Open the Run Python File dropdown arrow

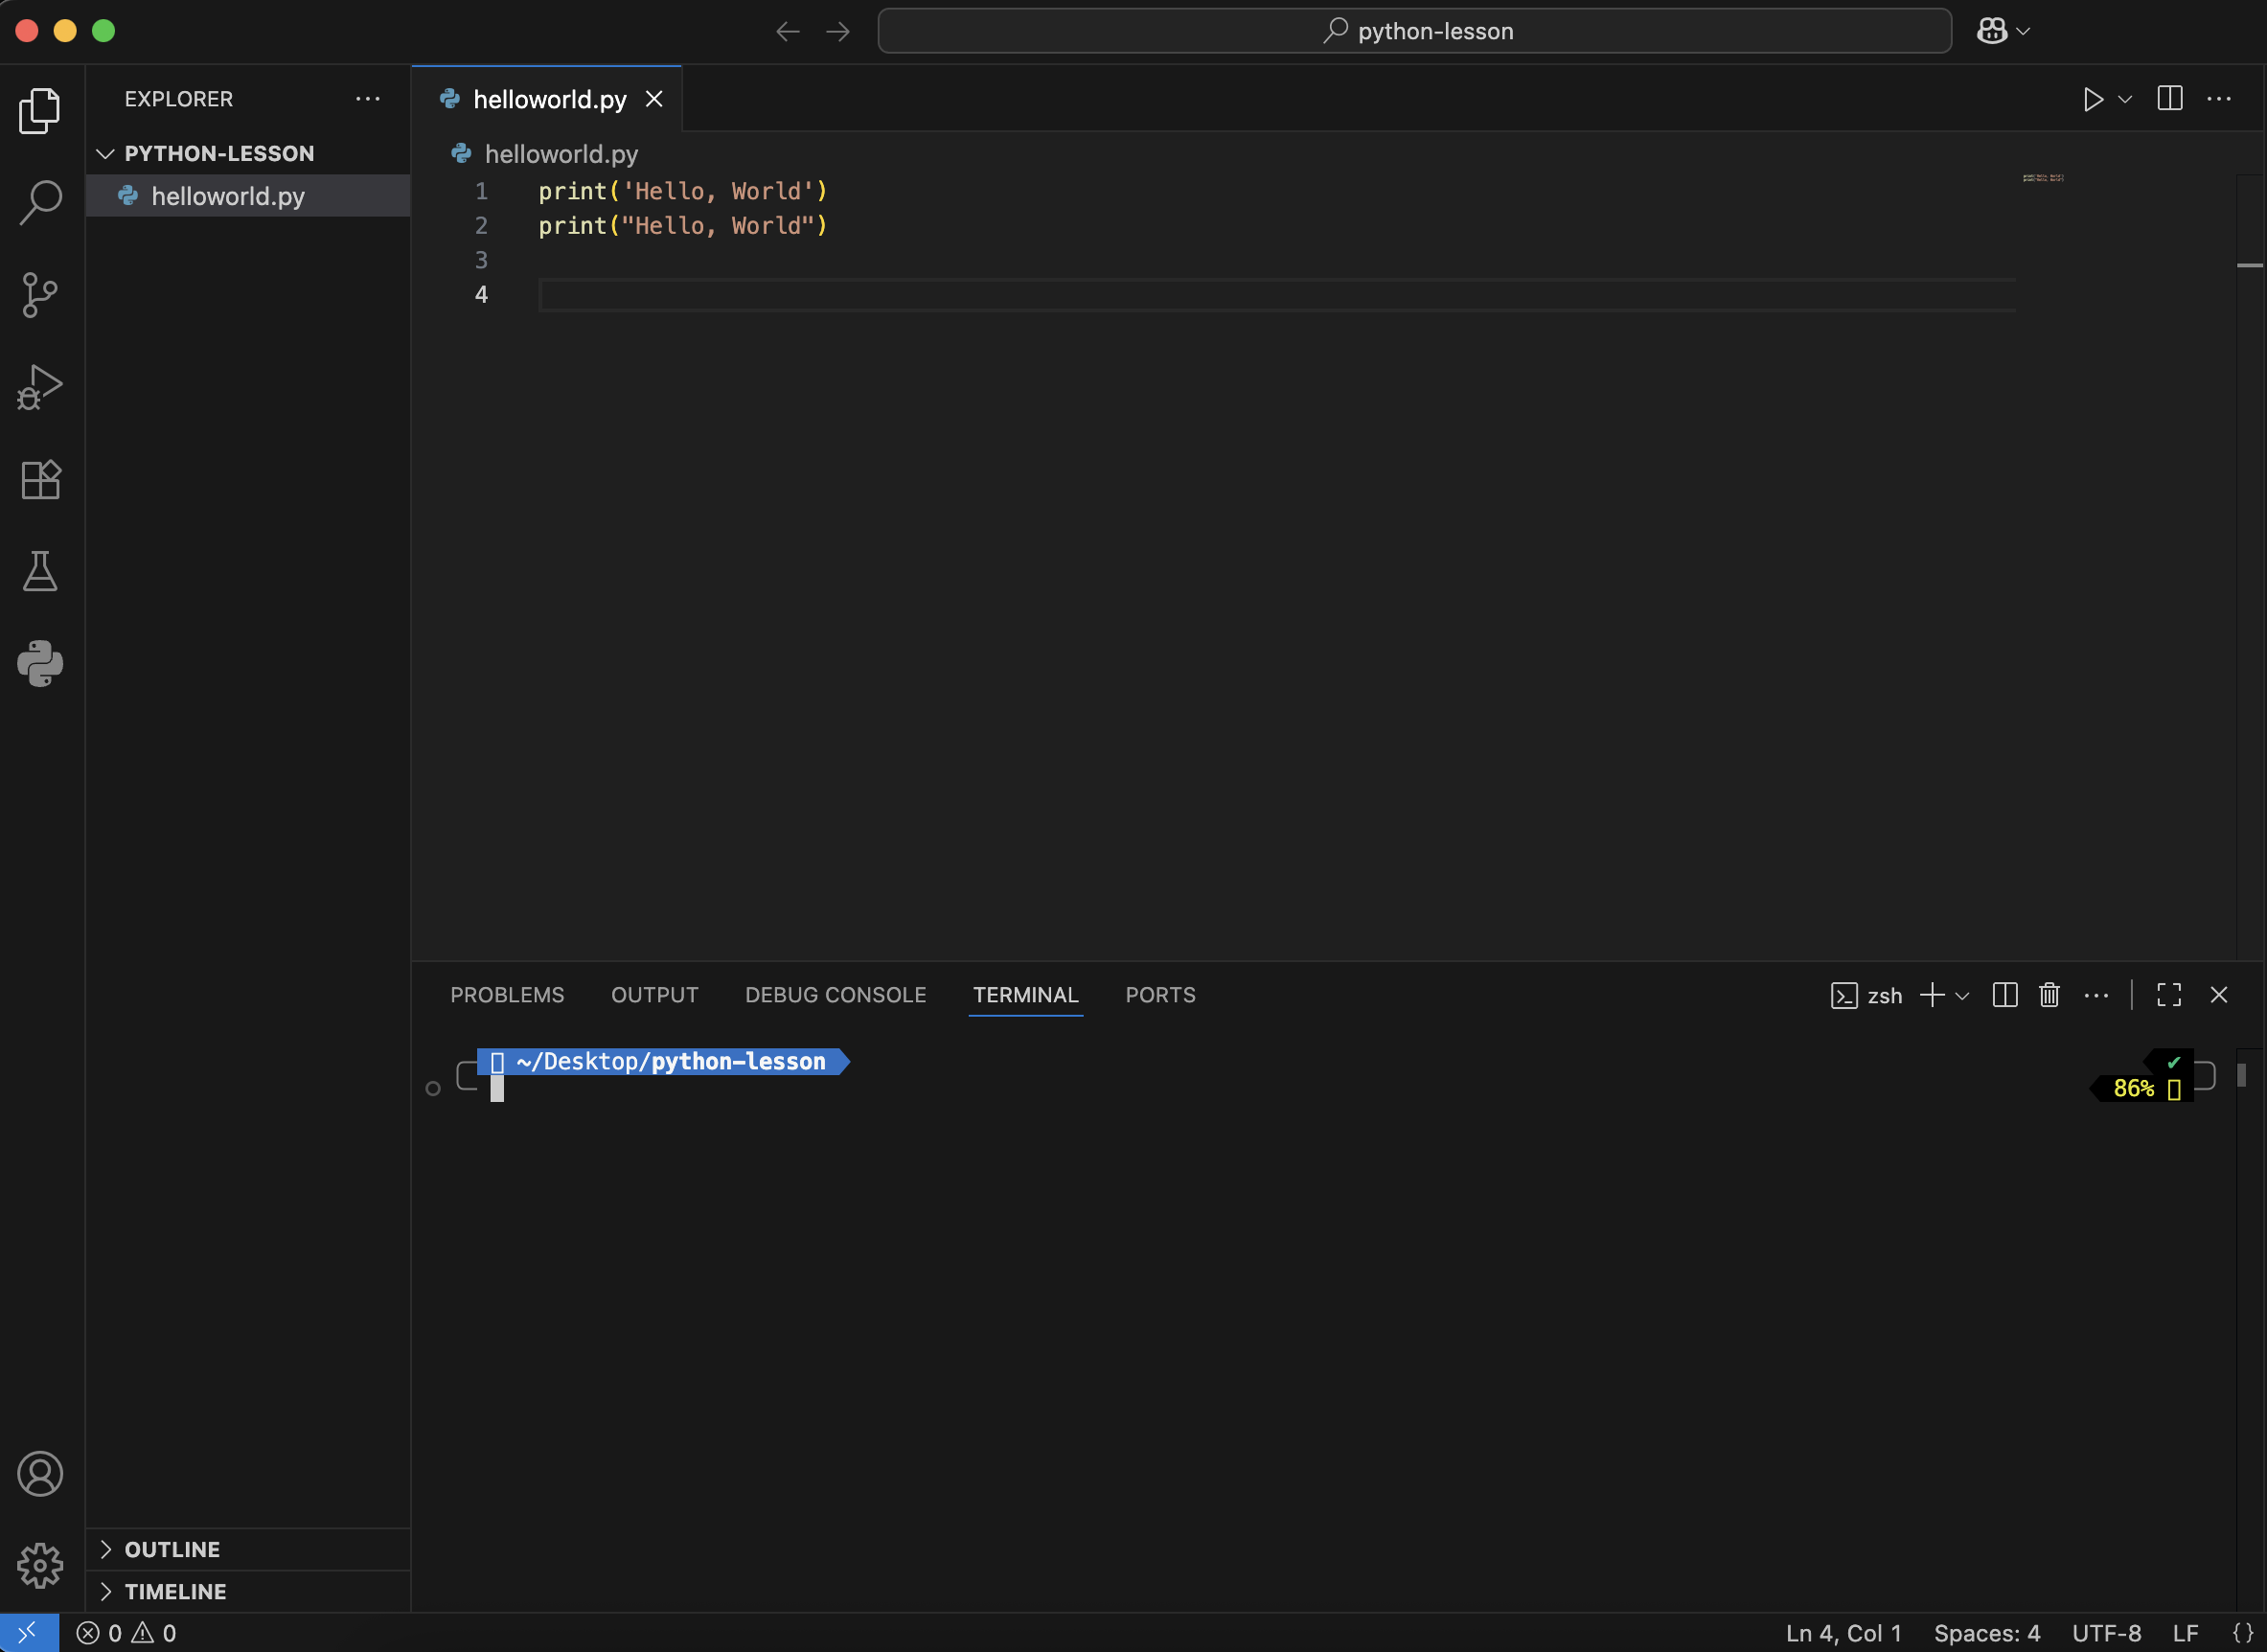tap(2126, 99)
